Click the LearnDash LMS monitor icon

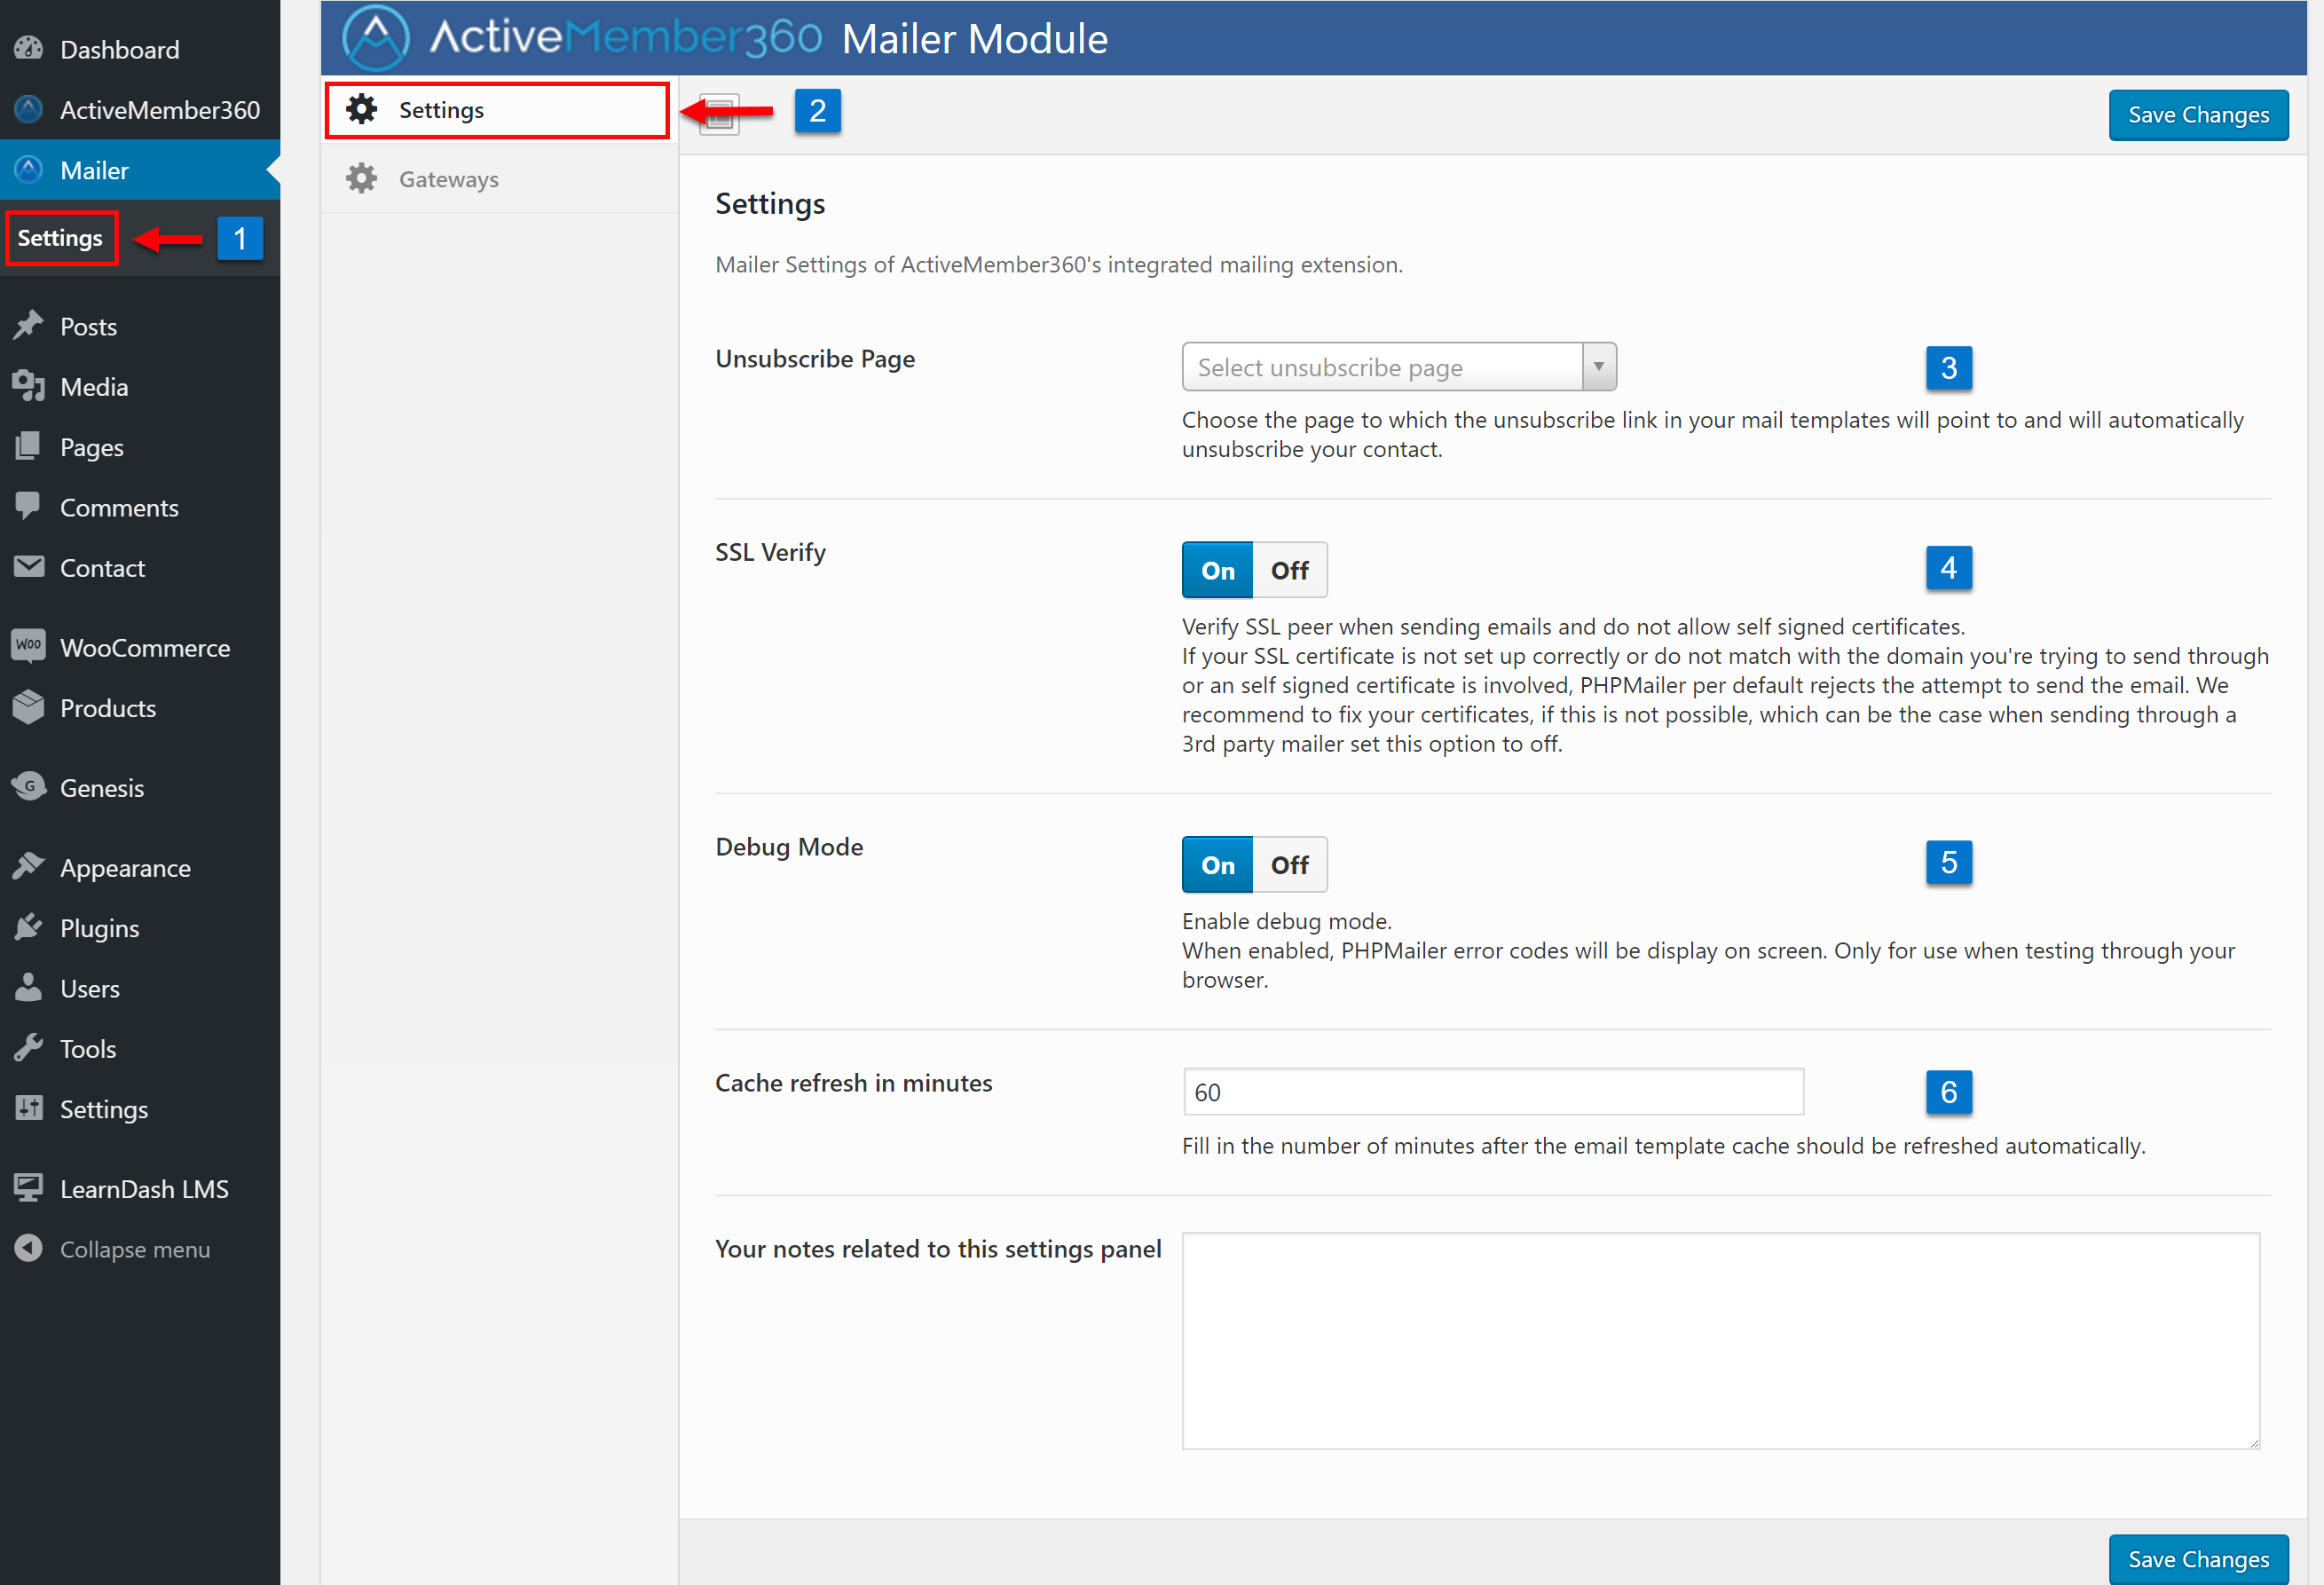29,1188
